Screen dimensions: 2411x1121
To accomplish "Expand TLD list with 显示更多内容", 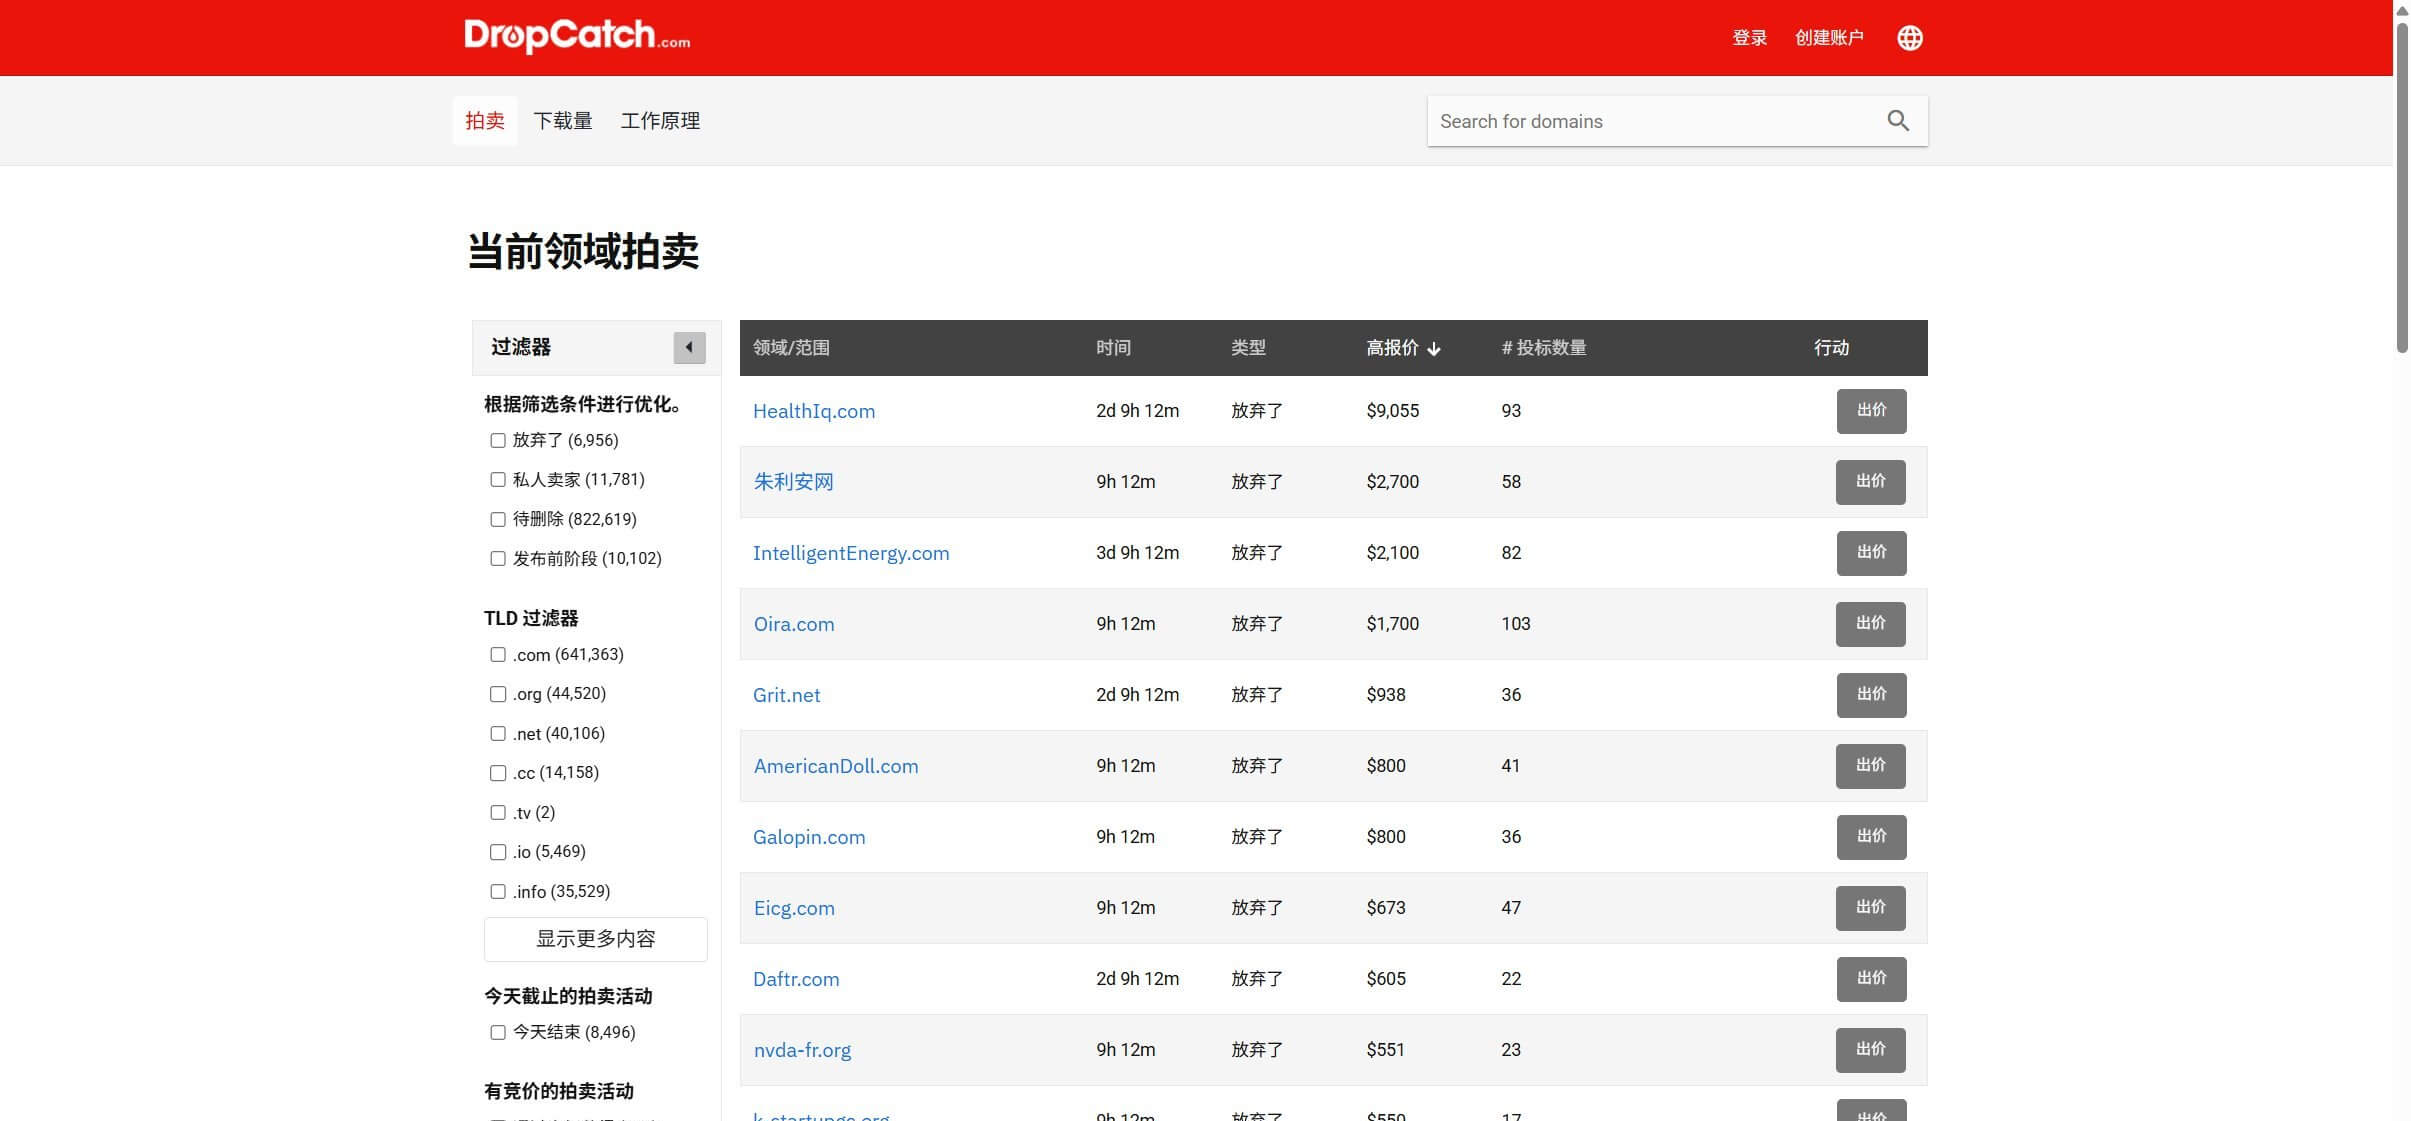I will pyautogui.click(x=596, y=939).
